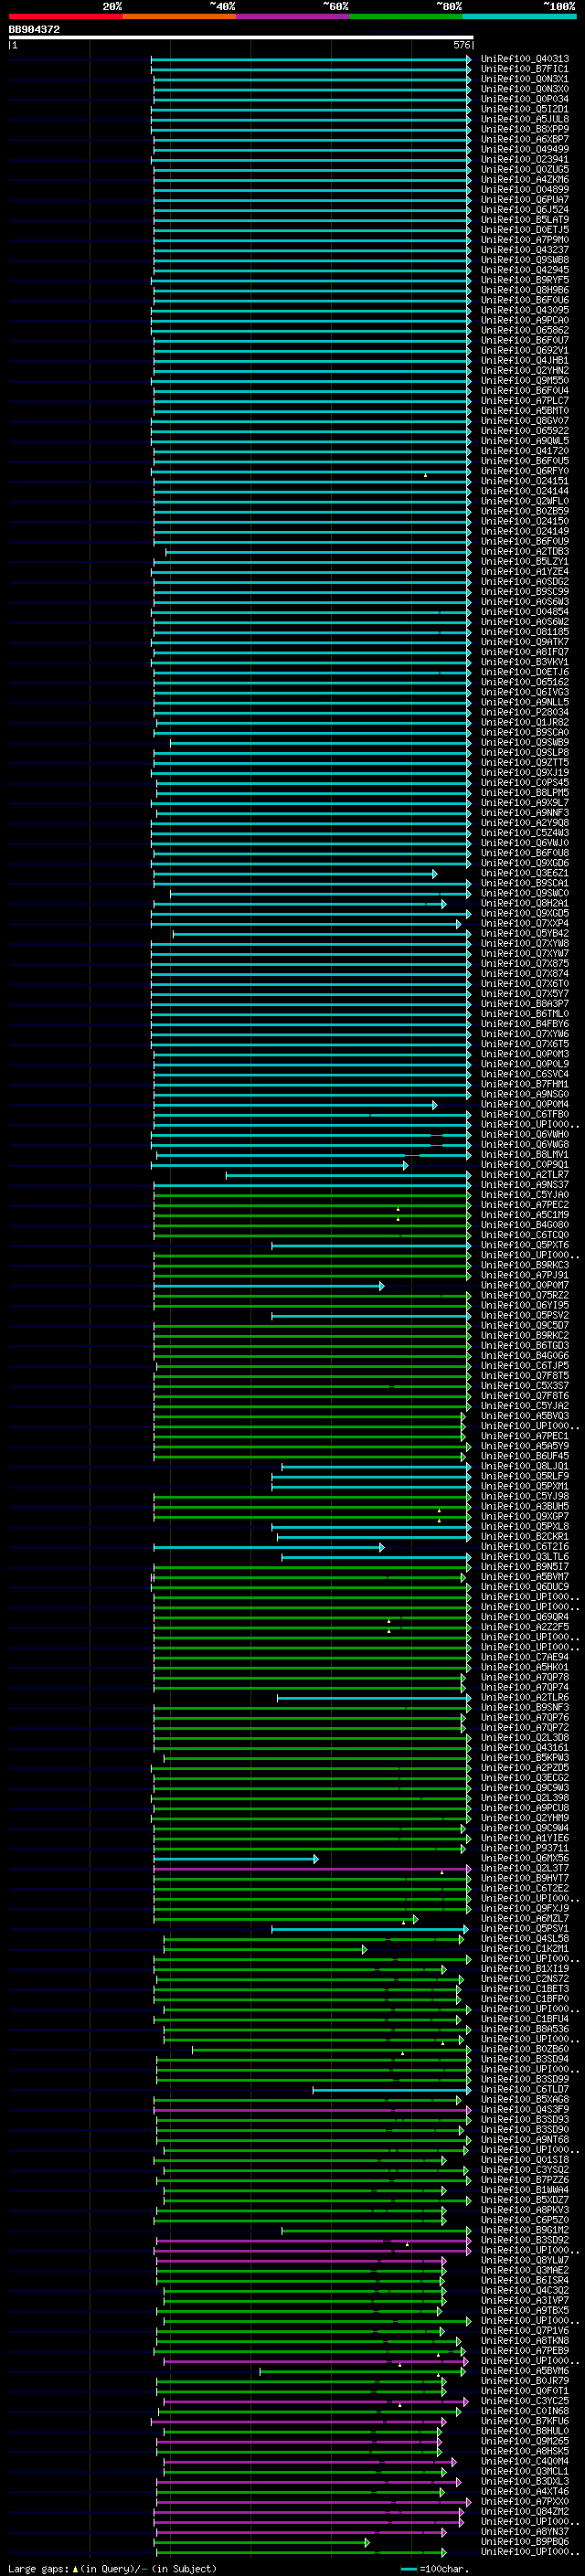Click hit name UniRef100_A2TLR7
This screenshot has width=585, height=2576.
524,1174
